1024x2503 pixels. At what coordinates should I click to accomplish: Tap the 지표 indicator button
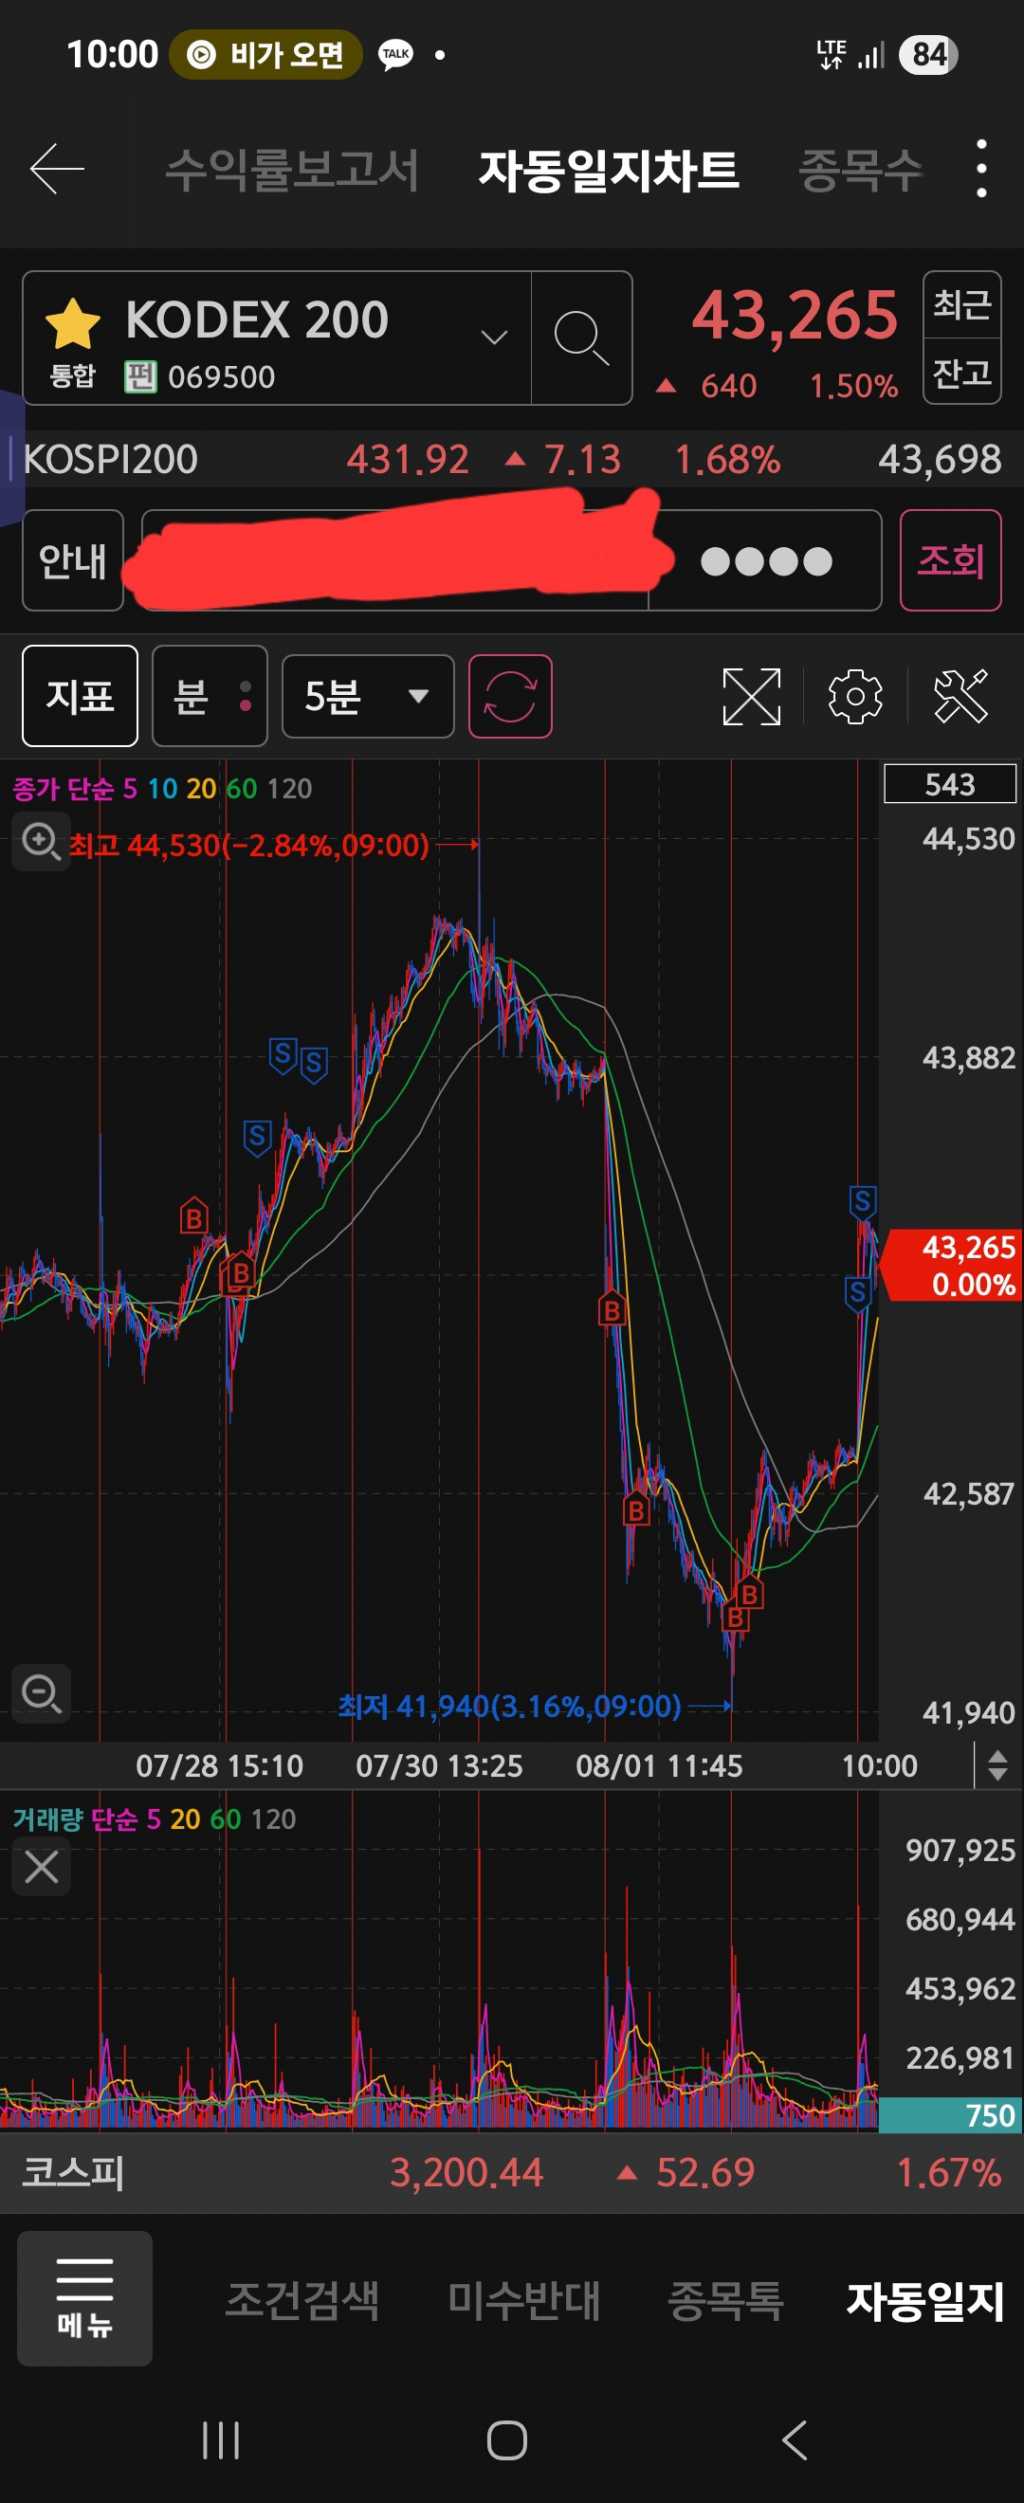click(80, 696)
